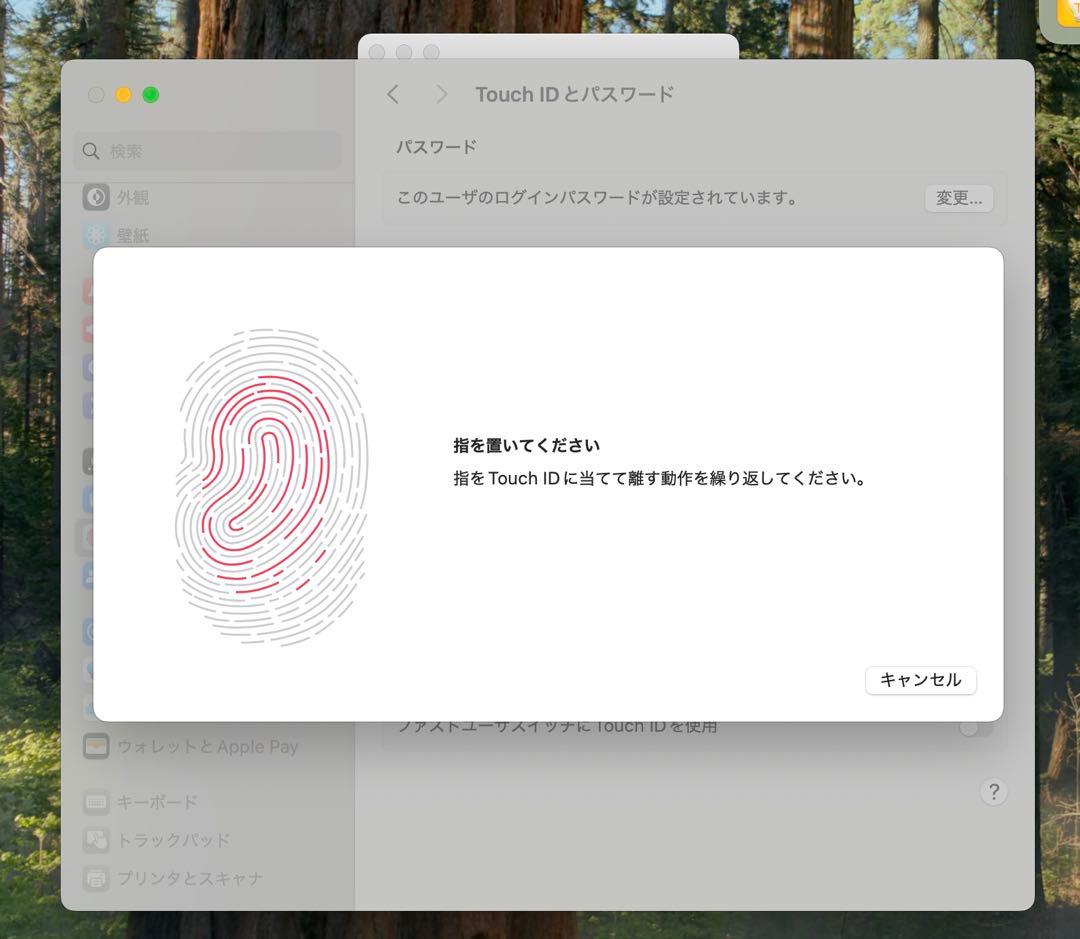The image size is (1080, 939).
Task: Click the 外観 appearance icon
Action: click(x=96, y=198)
